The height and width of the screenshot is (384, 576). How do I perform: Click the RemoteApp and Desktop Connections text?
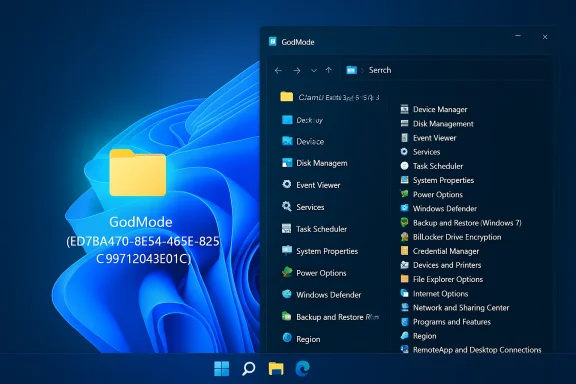[477, 350]
